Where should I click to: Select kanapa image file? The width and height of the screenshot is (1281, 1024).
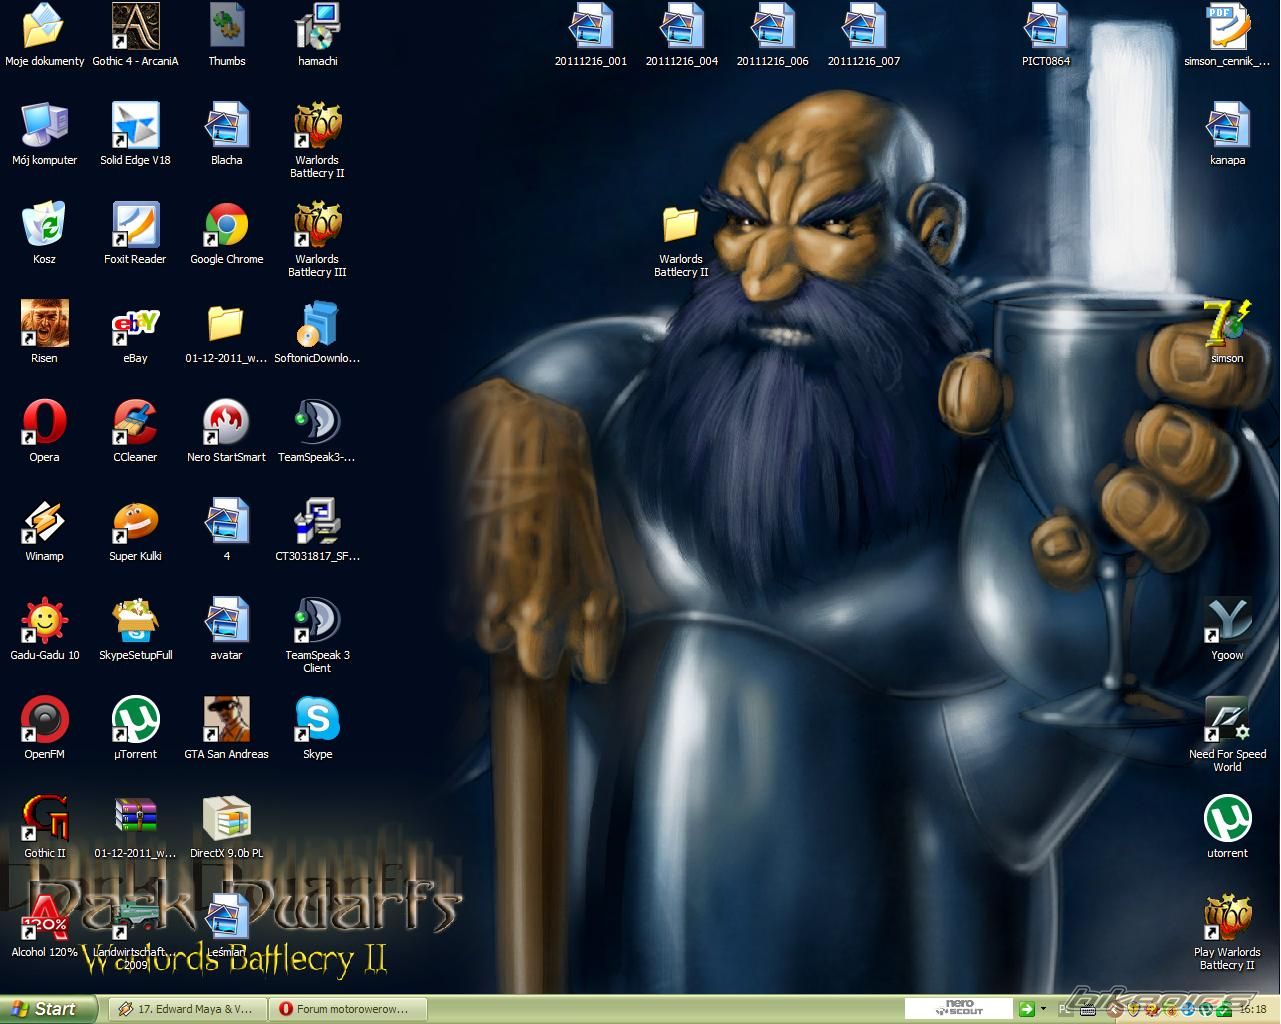click(x=1227, y=126)
